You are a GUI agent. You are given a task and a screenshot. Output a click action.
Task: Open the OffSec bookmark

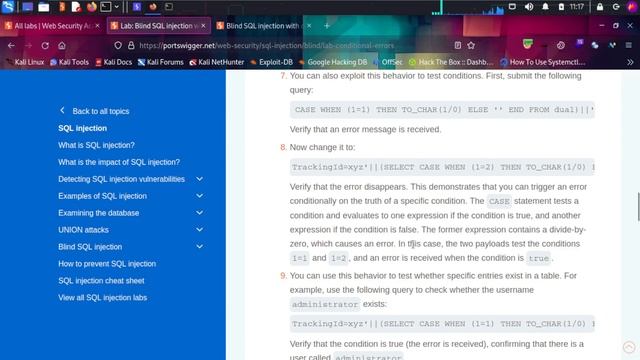click(388, 62)
